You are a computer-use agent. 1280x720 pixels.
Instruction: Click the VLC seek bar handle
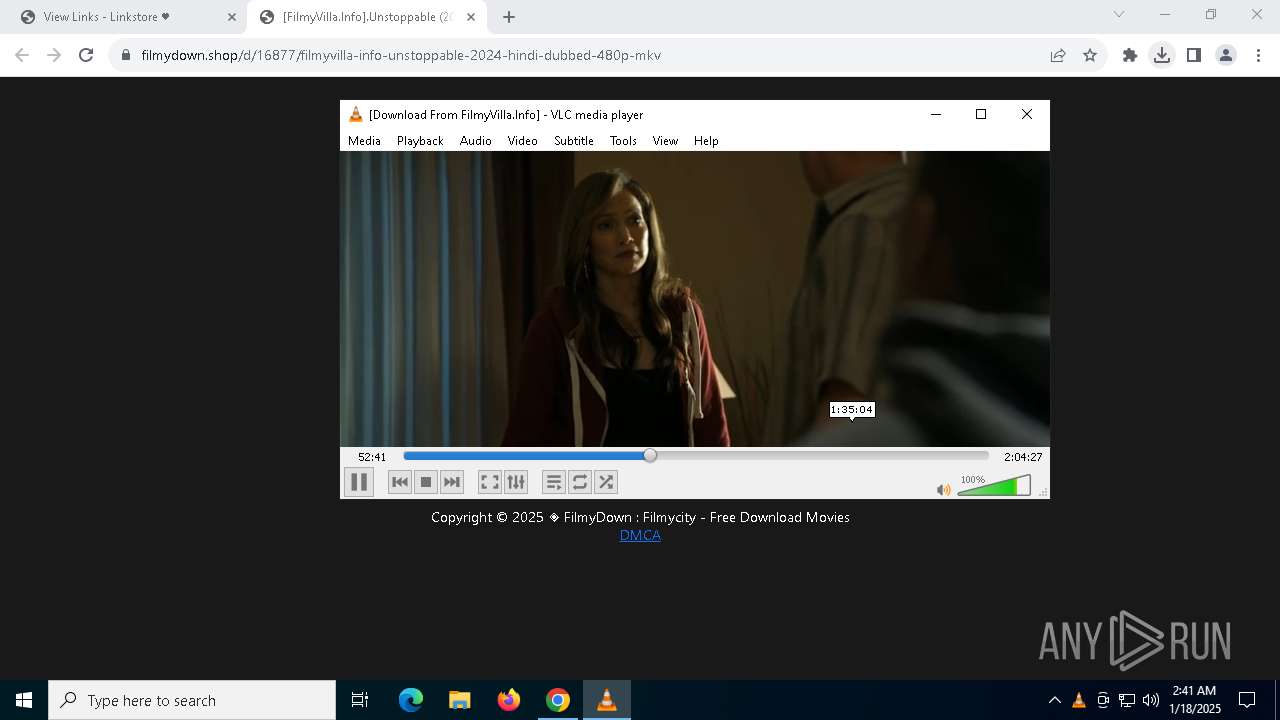[650, 456]
